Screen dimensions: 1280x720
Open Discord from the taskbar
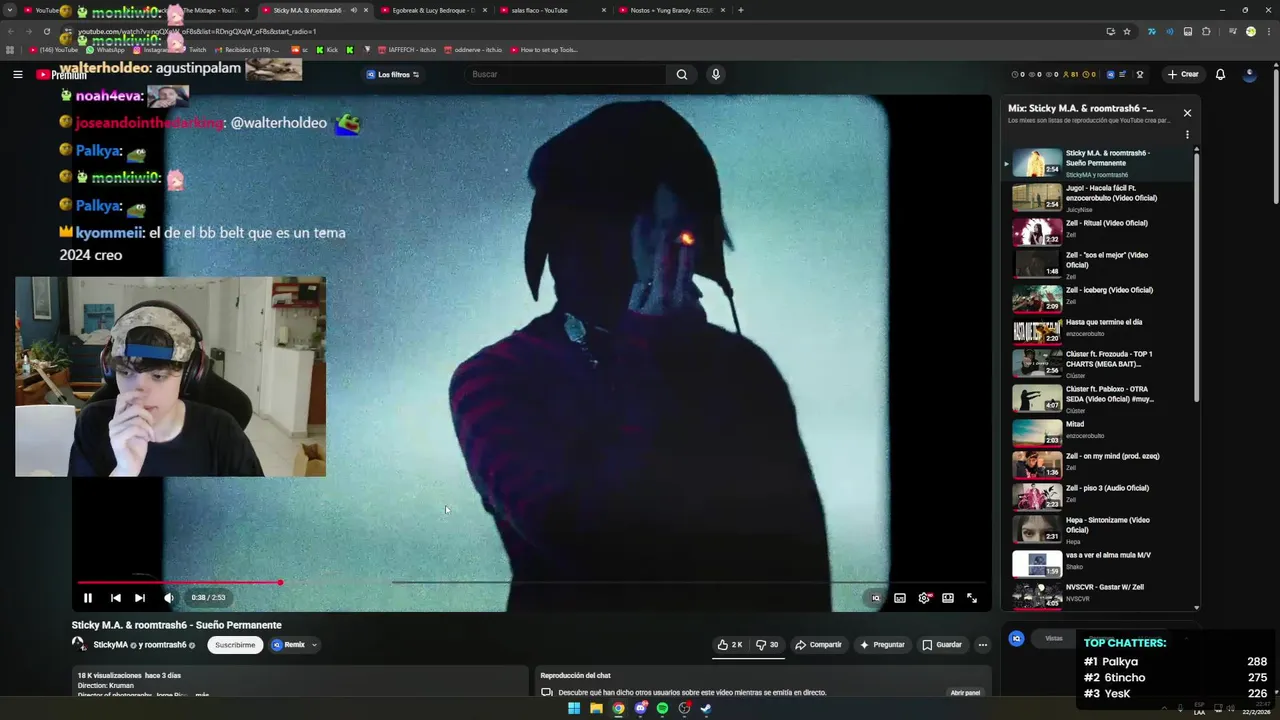(640, 708)
